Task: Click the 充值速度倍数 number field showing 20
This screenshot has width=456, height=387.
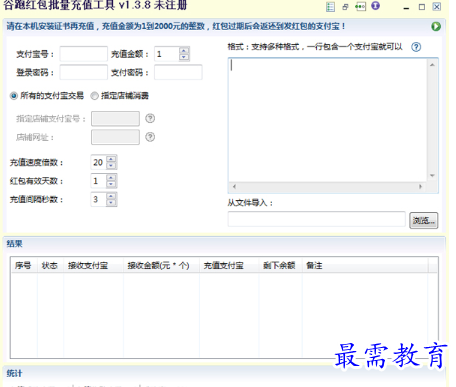Action: [x=99, y=162]
